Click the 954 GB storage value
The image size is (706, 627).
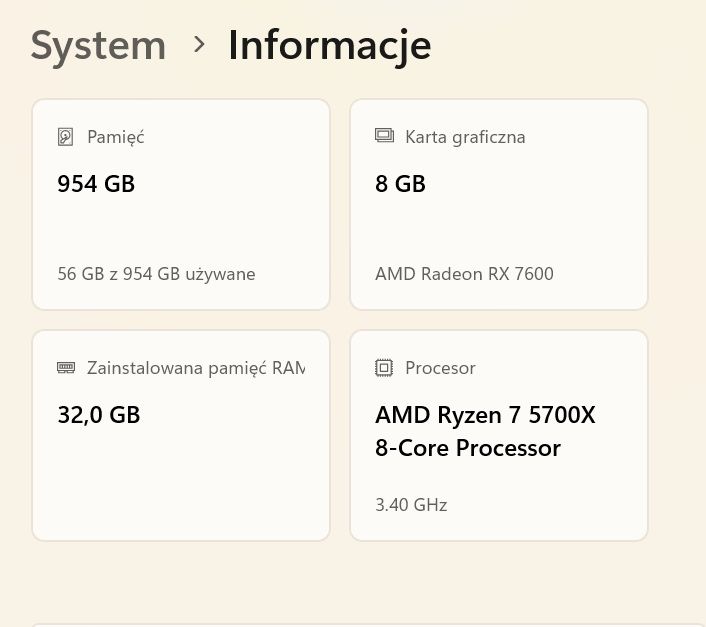[x=96, y=184]
